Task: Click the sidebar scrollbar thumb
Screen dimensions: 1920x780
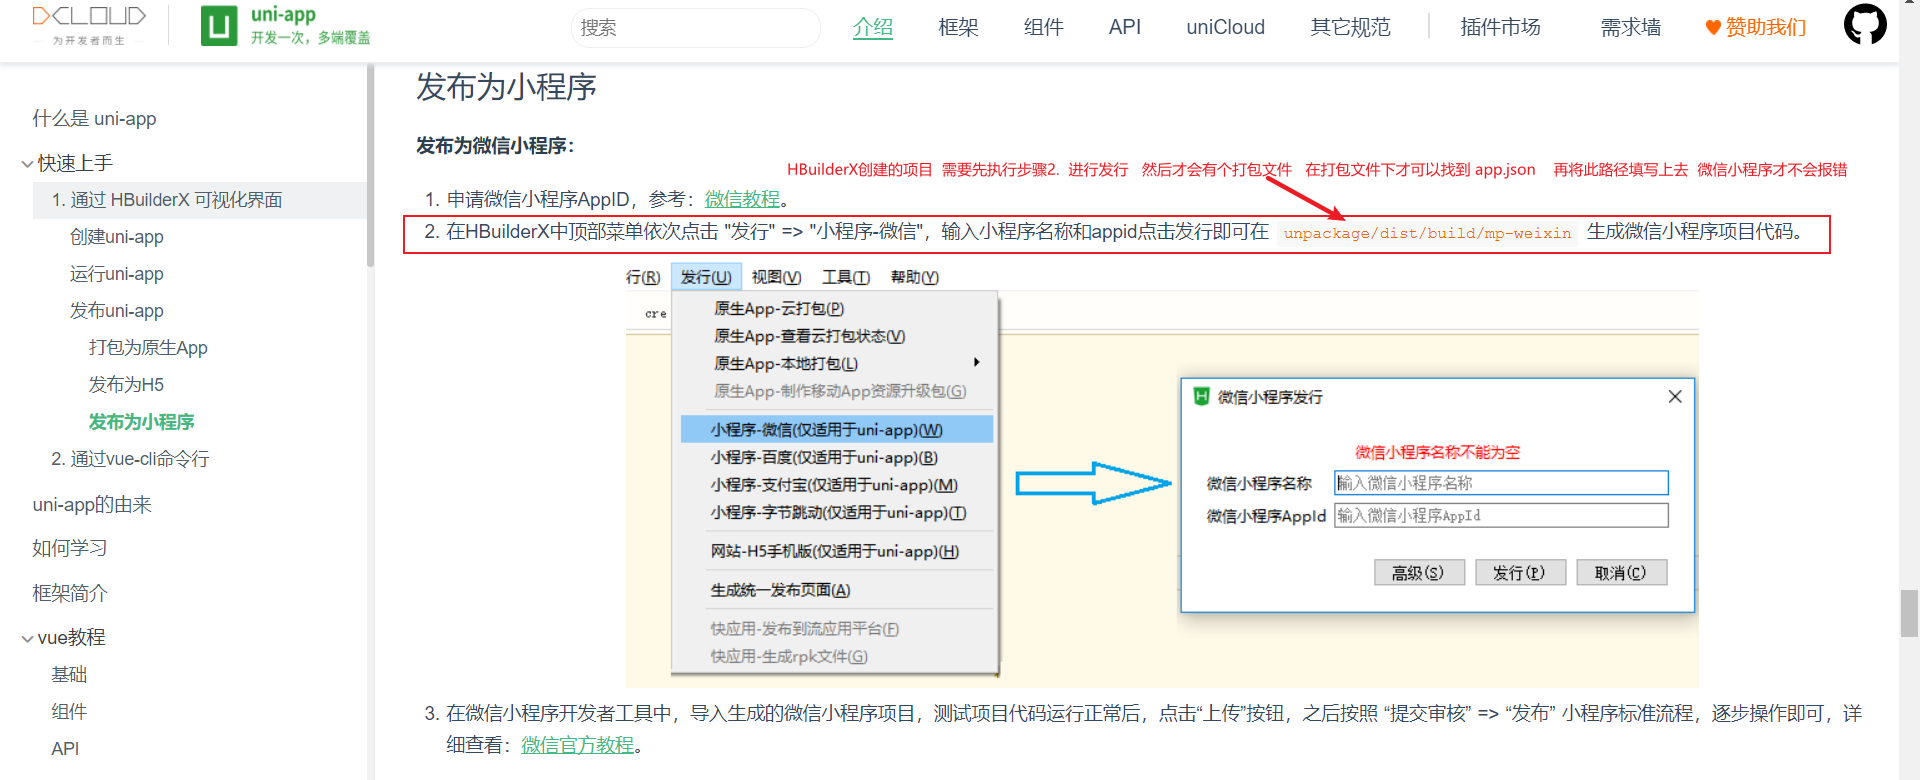Action: pos(370,165)
